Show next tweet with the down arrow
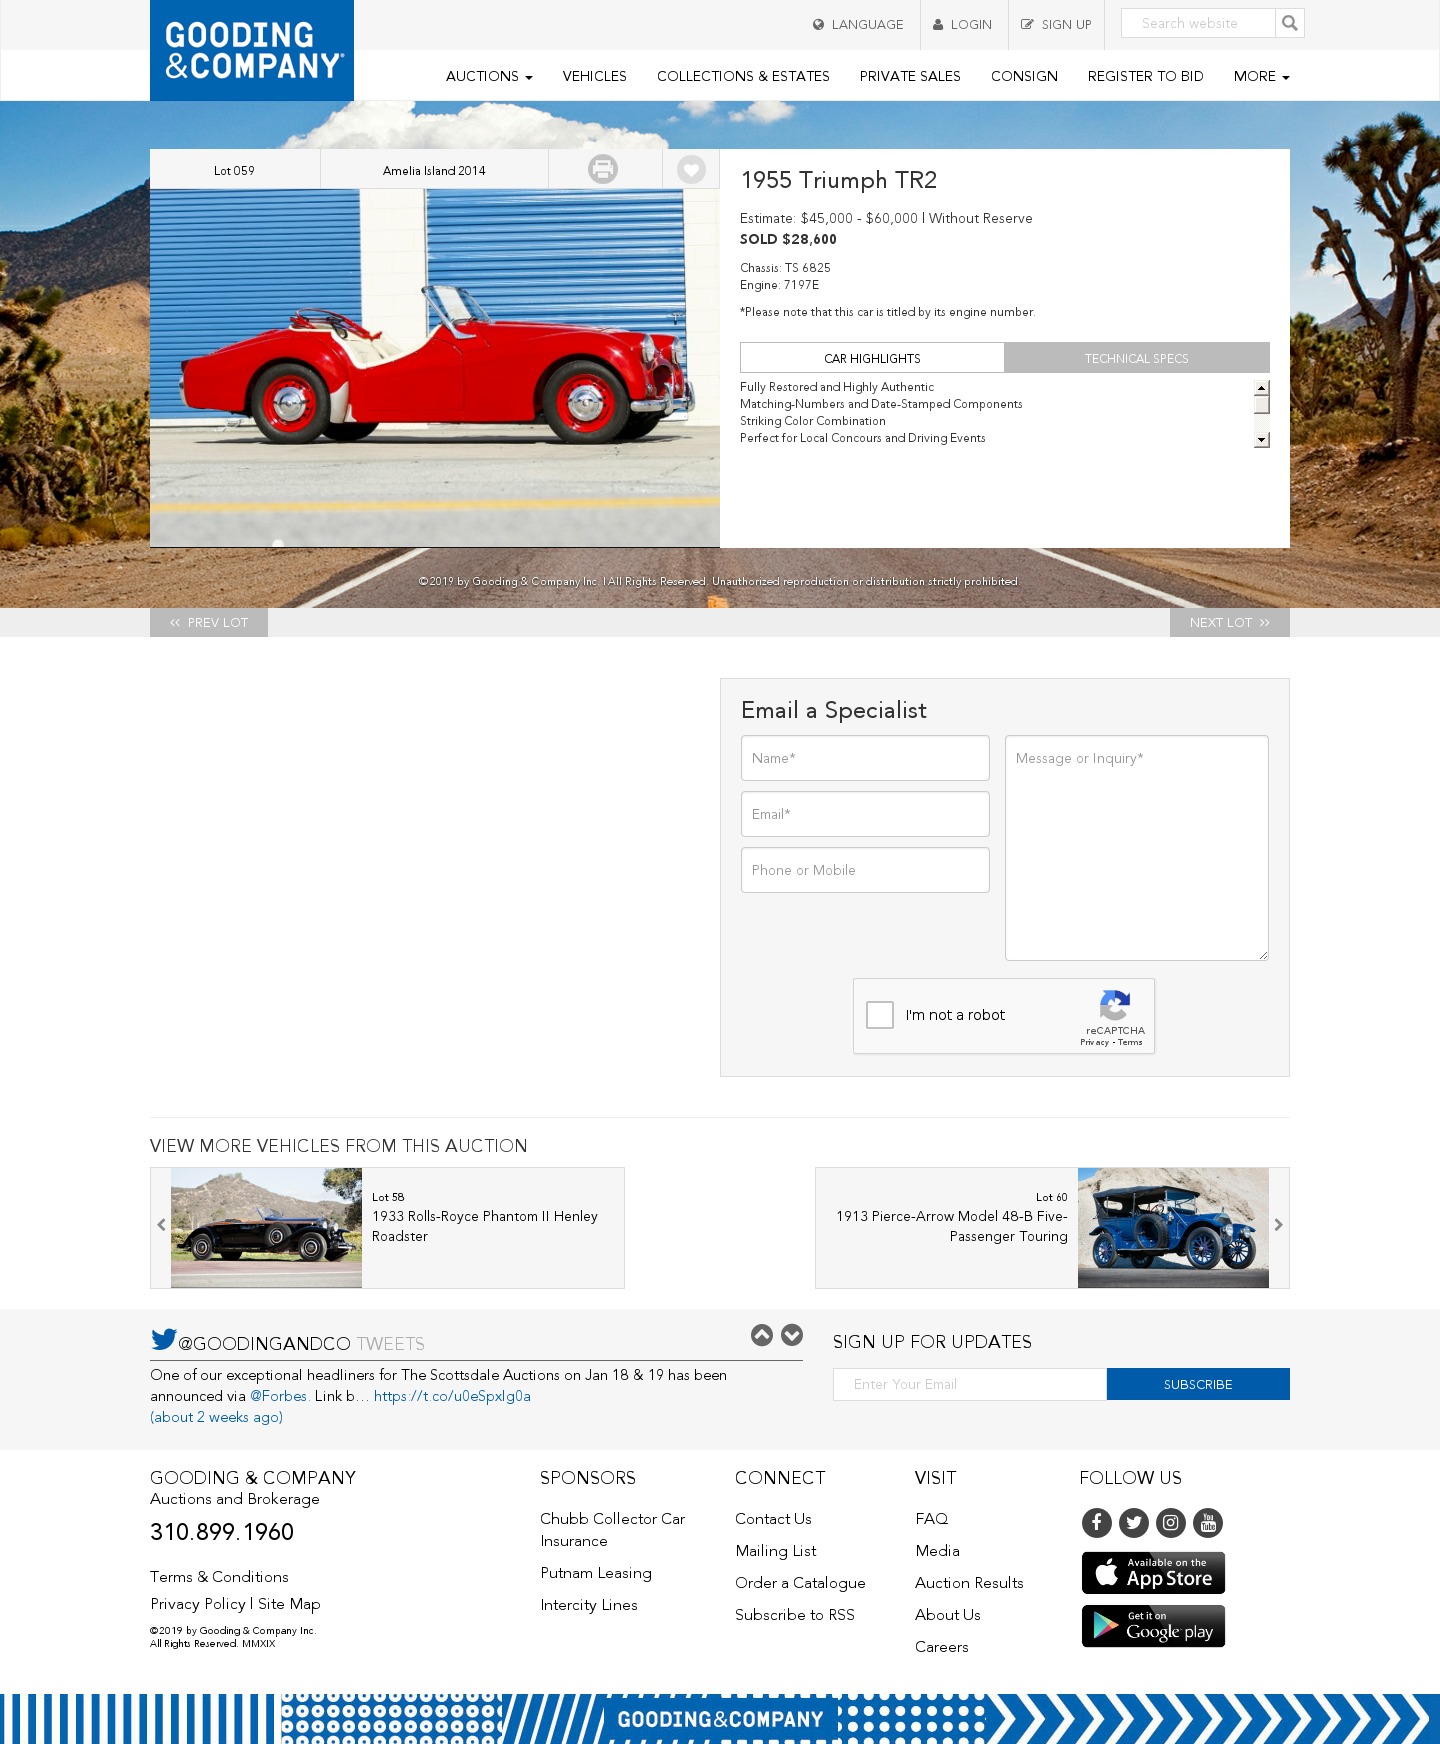1440x1744 pixels. pos(792,1335)
